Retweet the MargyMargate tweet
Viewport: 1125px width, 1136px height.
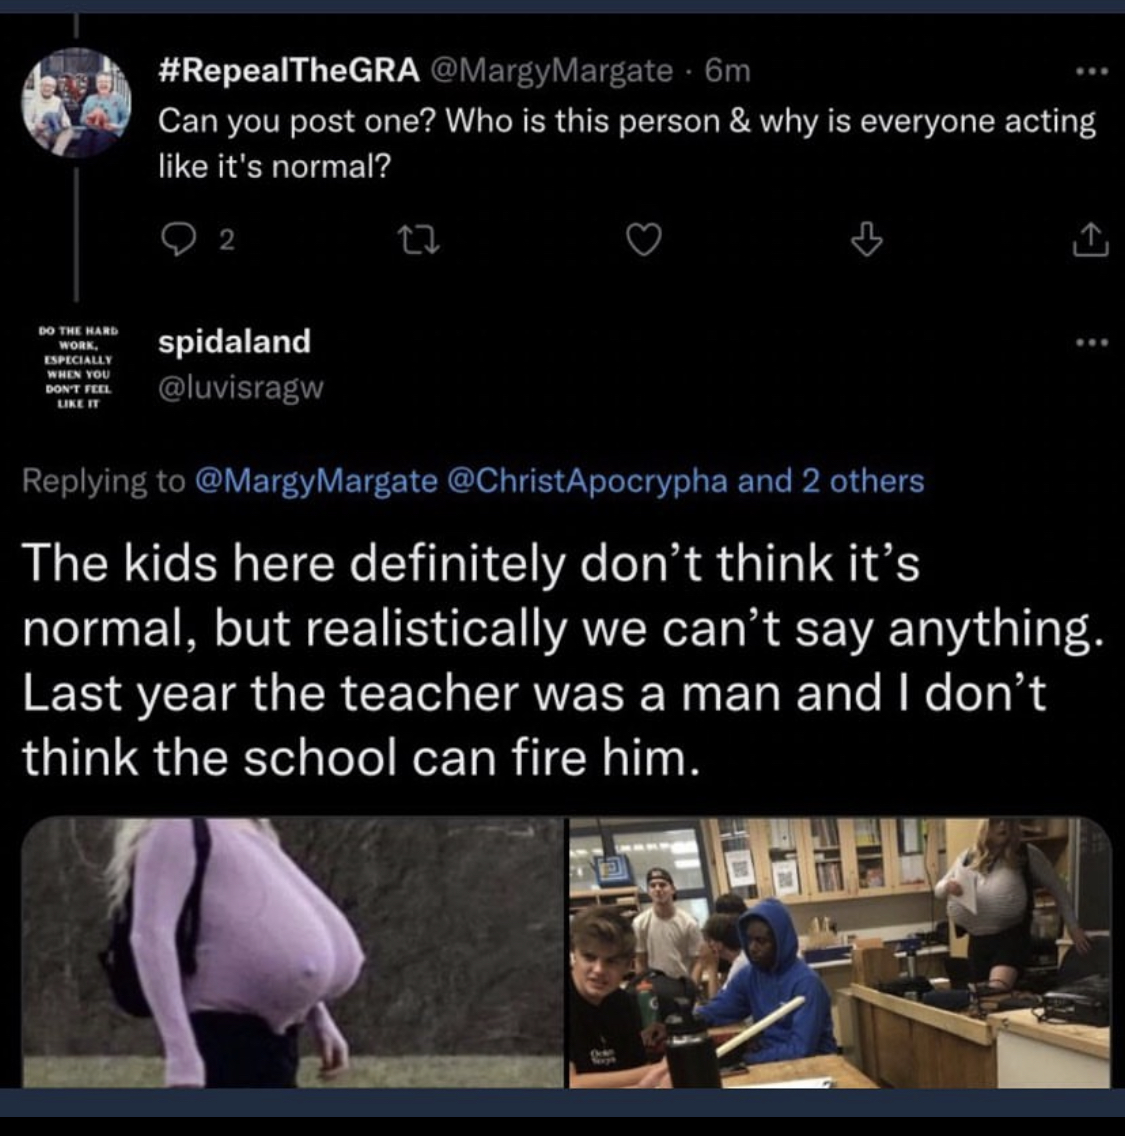coord(419,241)
